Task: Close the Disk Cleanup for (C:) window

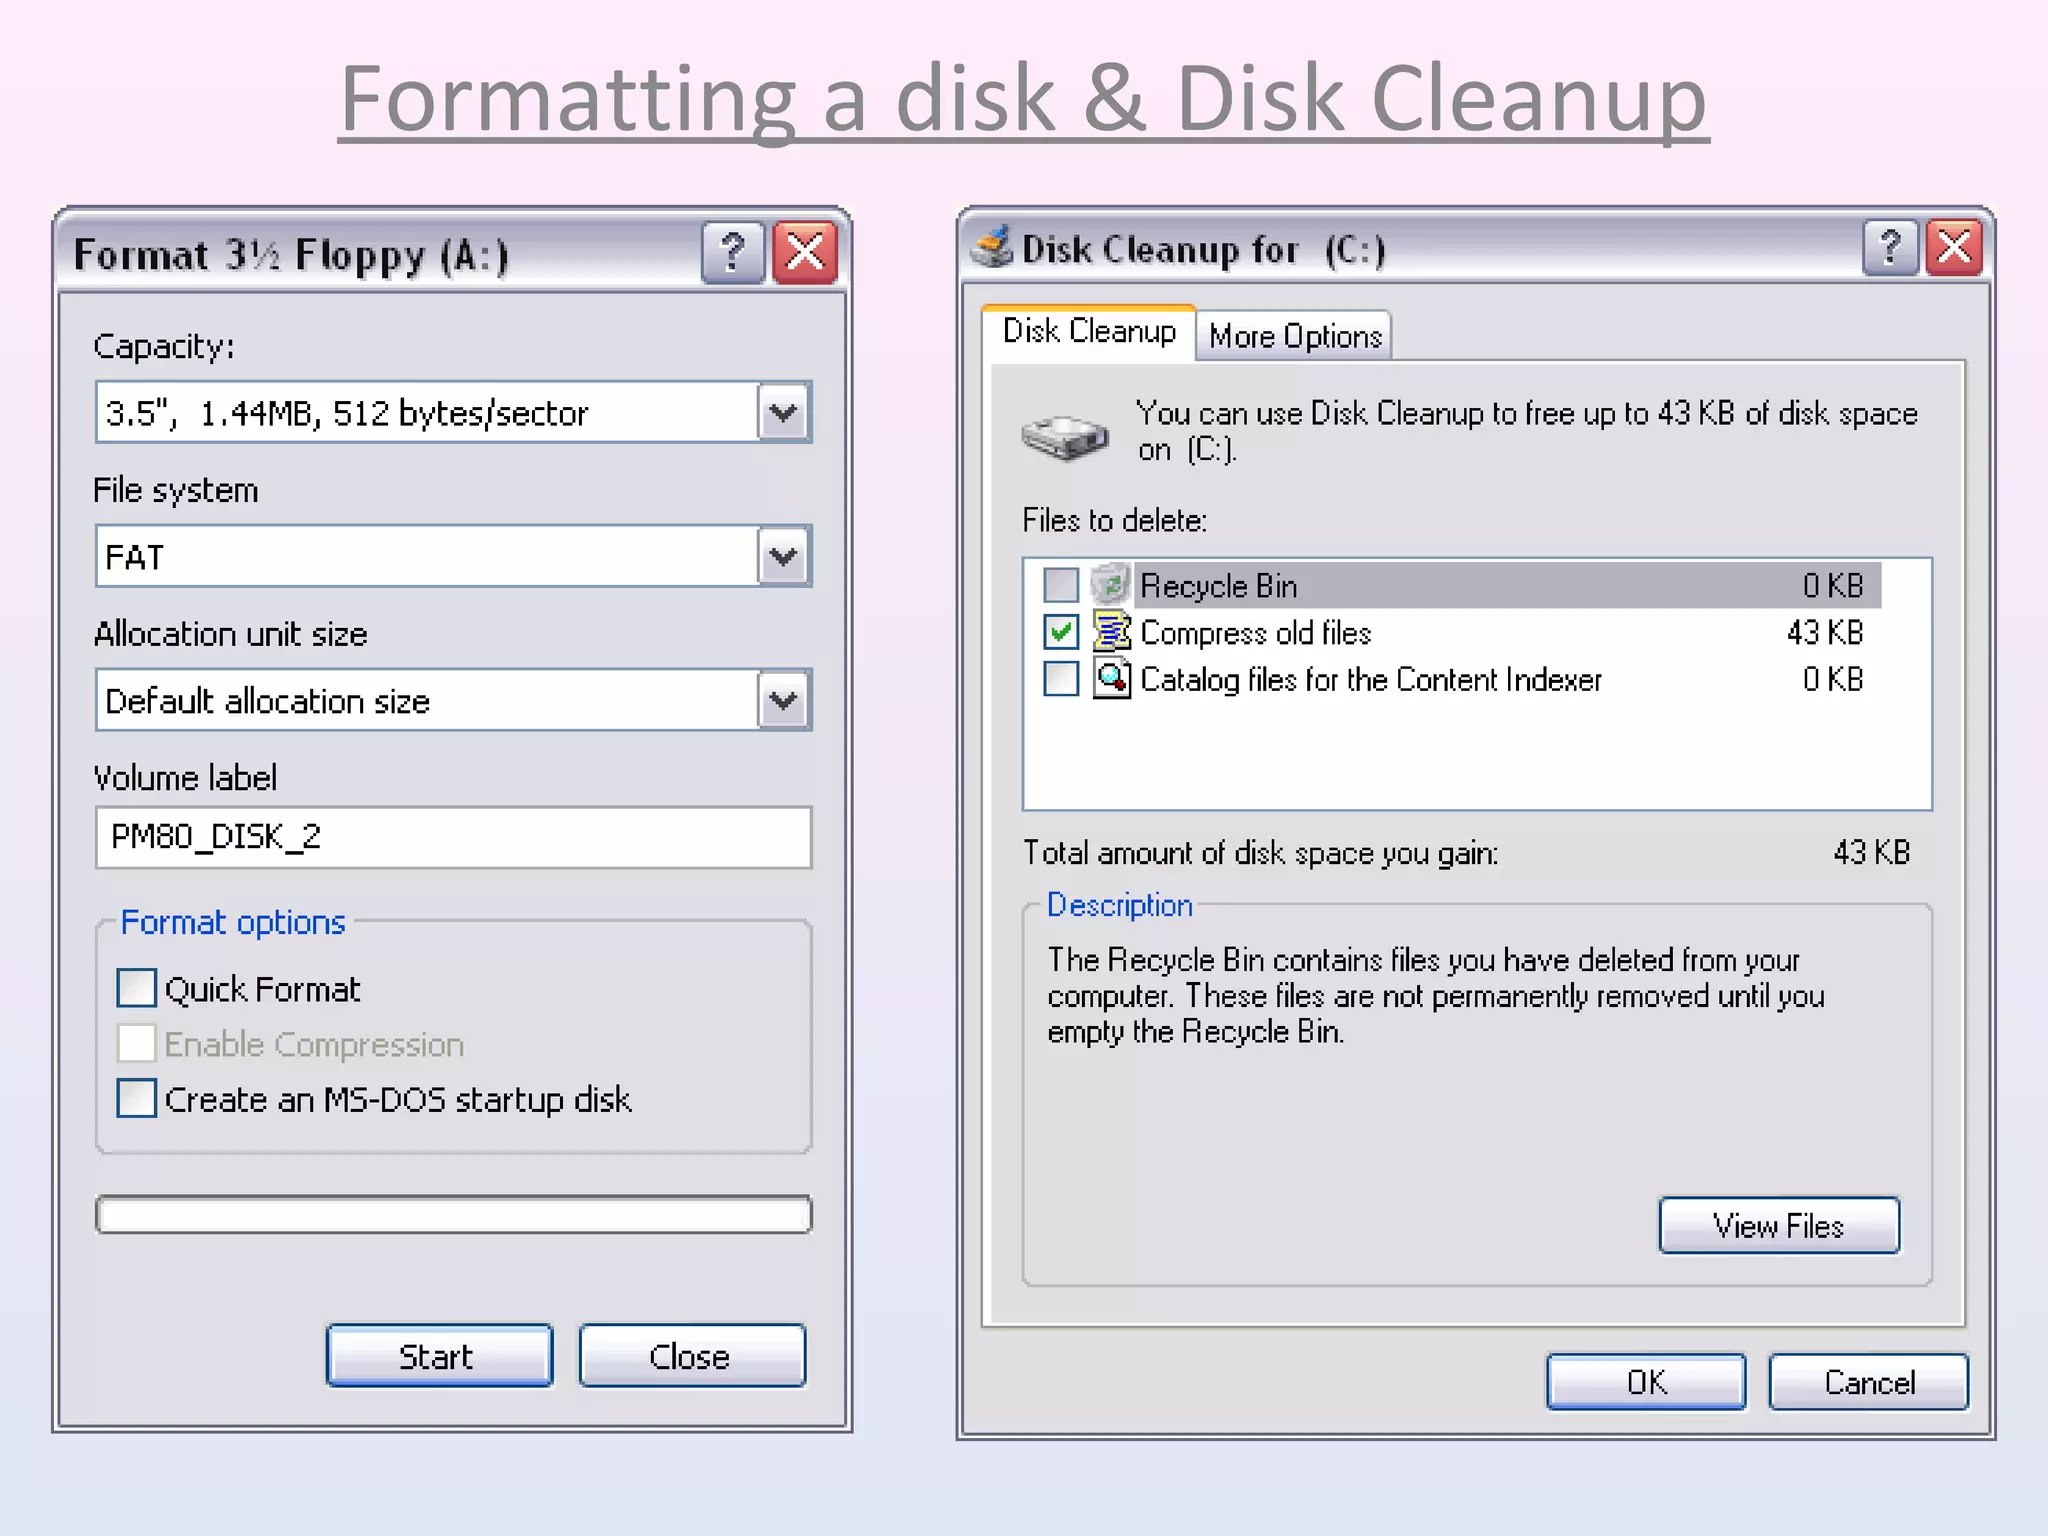Action: click(1954, 247)
